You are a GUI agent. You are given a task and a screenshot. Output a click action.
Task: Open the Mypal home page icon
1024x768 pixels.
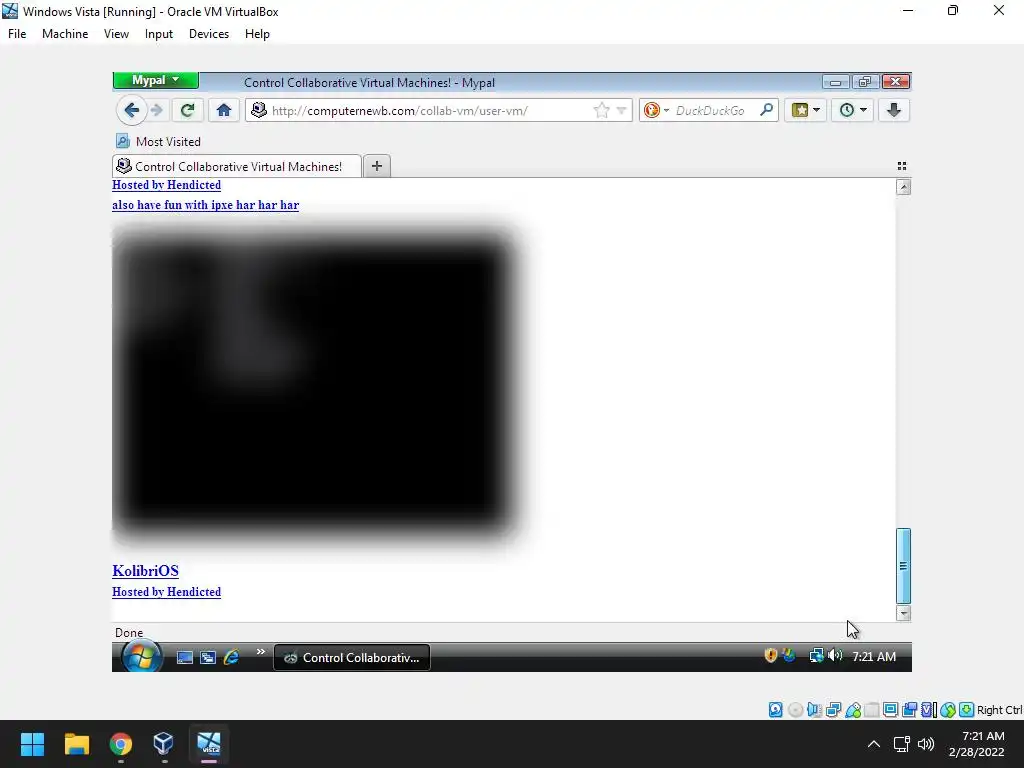[x=224, y=110]
